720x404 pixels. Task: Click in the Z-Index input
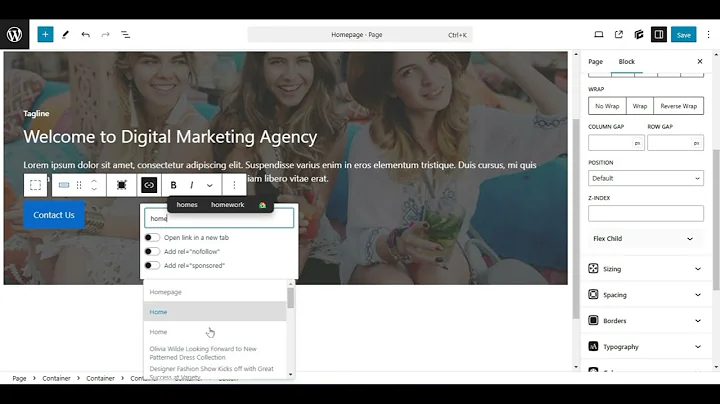point(646,213)
